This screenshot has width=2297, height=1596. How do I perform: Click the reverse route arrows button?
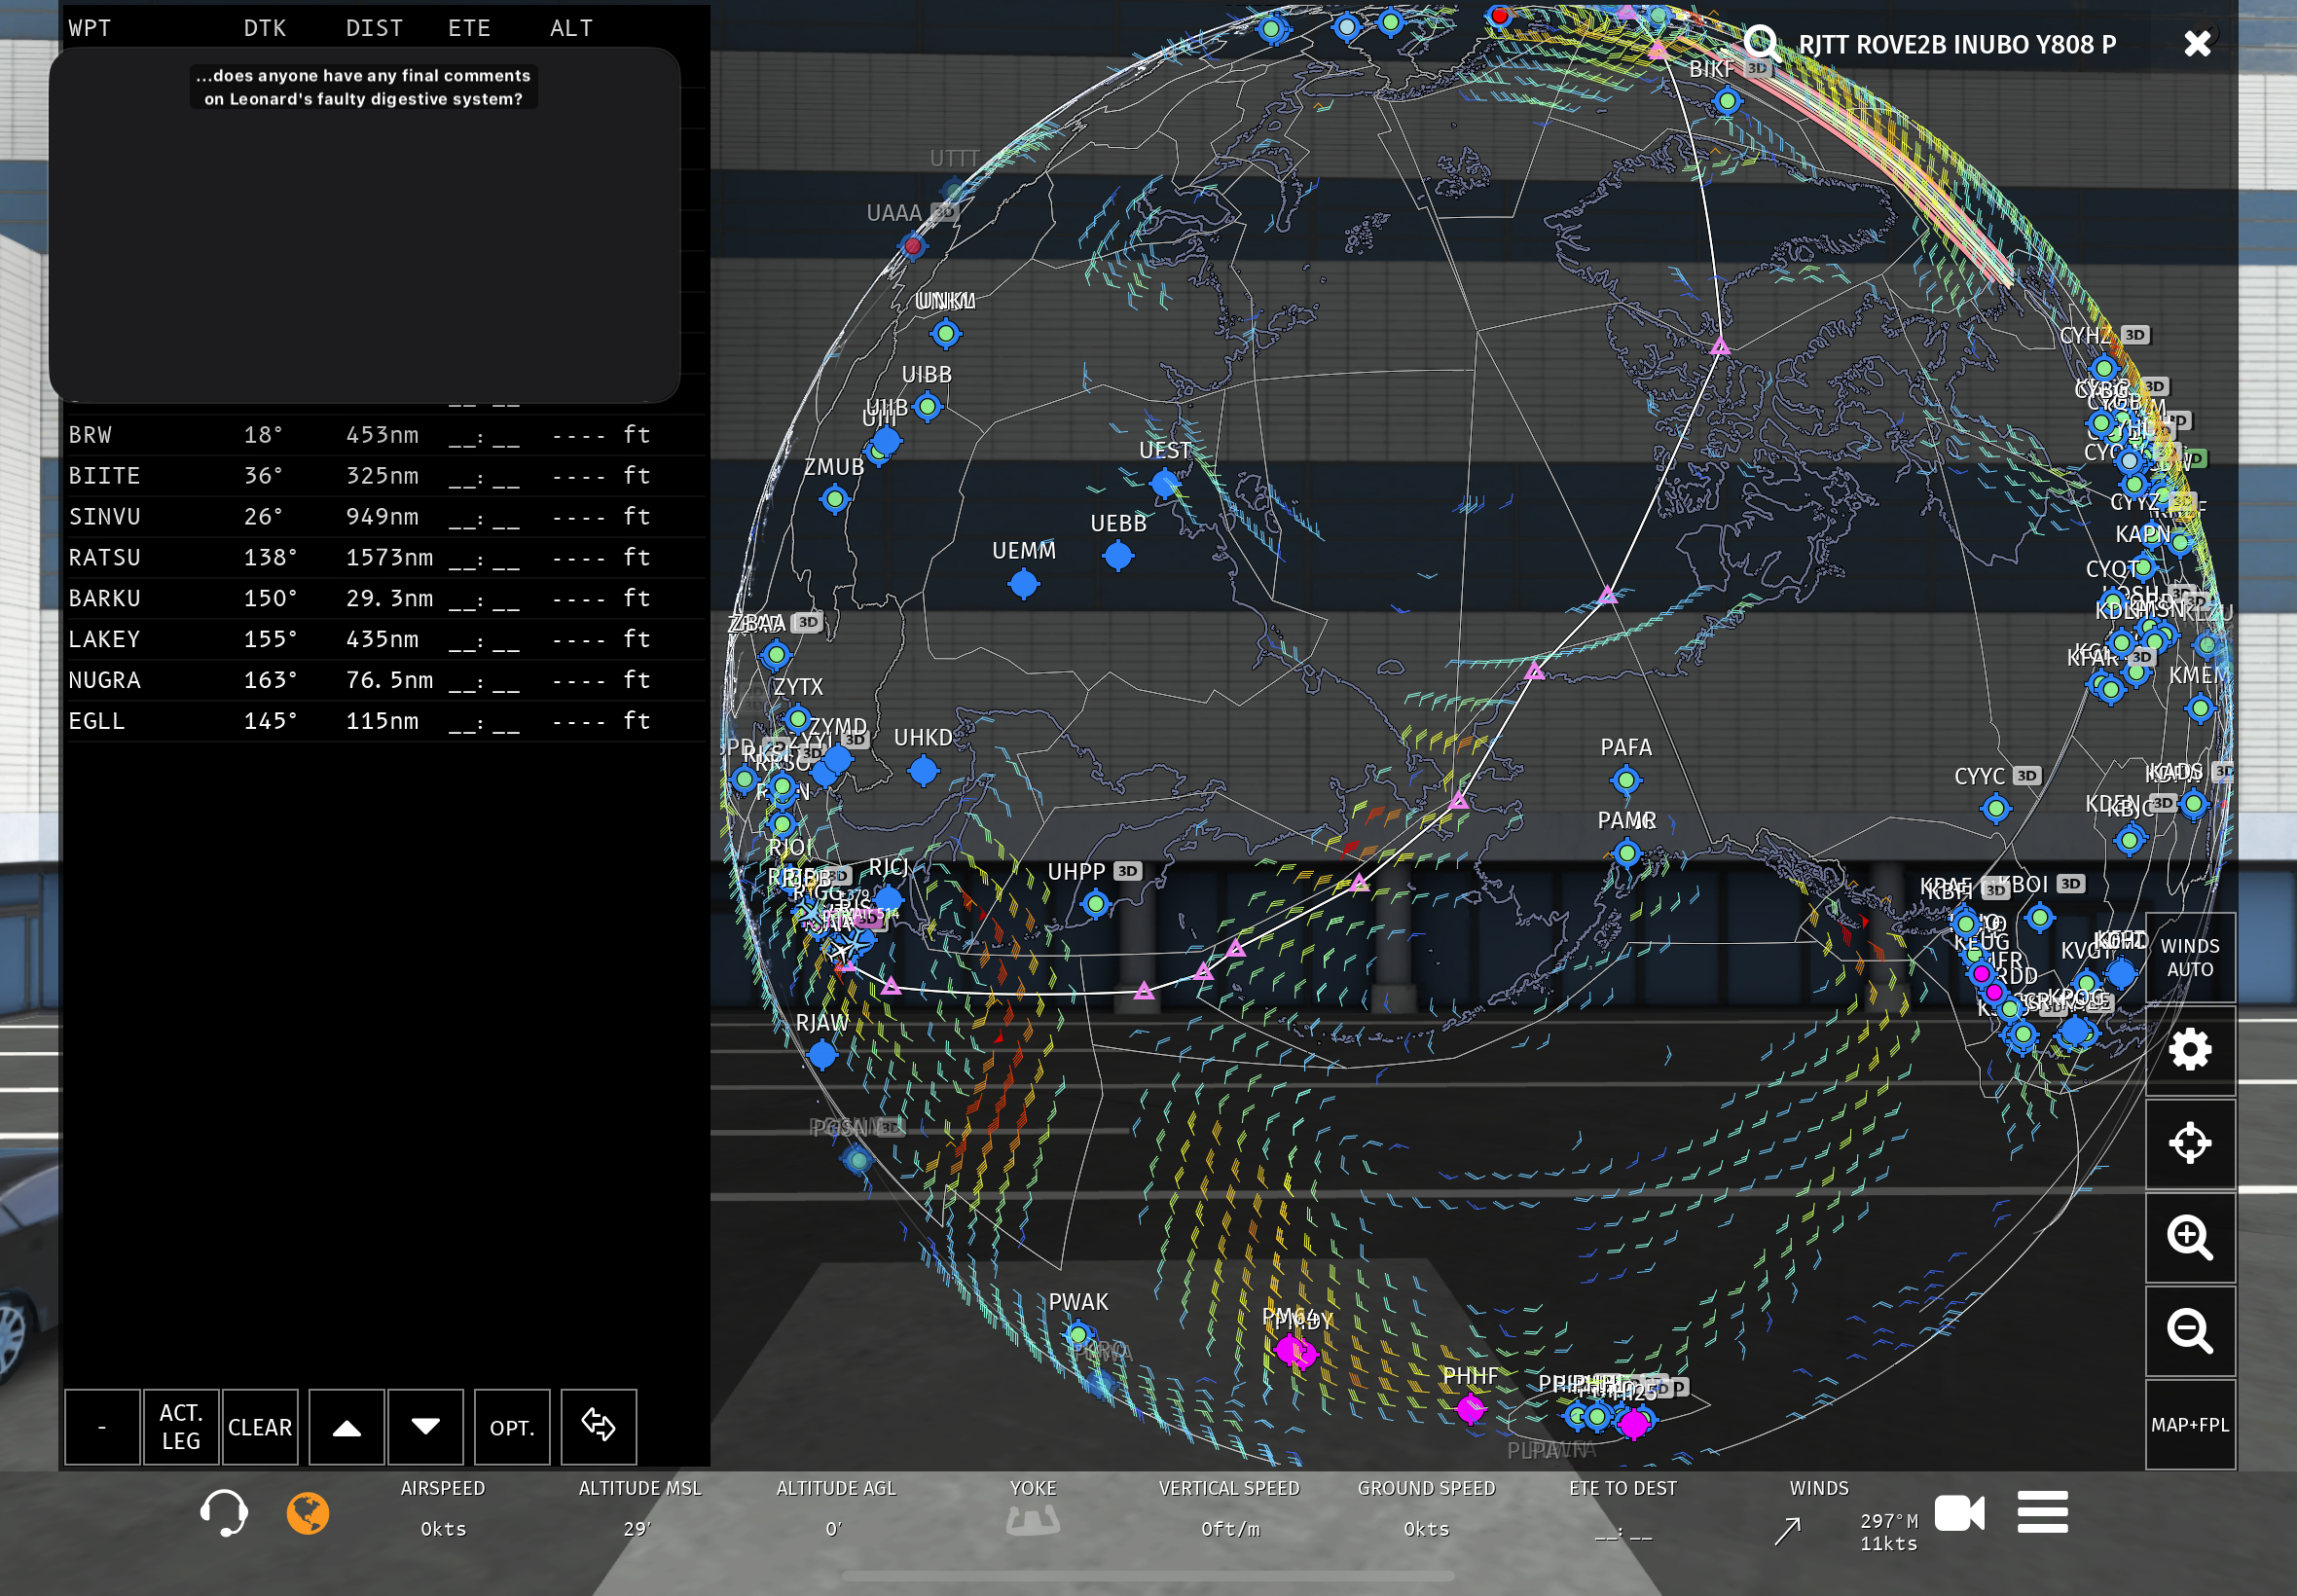[x=598, y=1427]
